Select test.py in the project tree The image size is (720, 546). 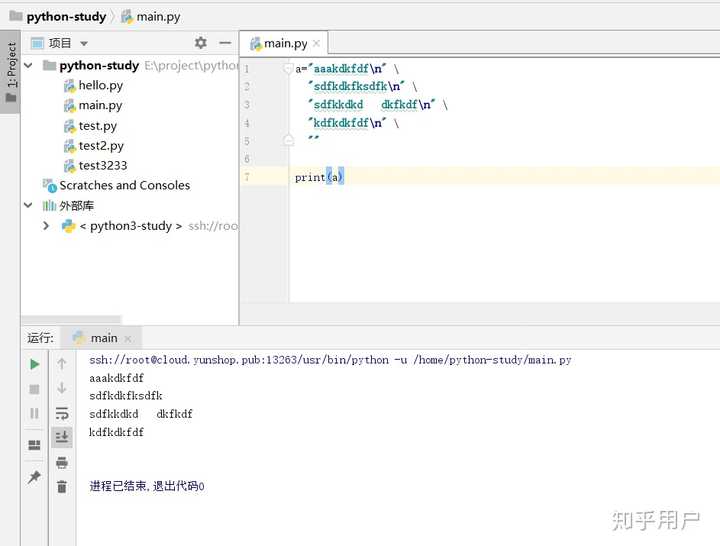97,126
